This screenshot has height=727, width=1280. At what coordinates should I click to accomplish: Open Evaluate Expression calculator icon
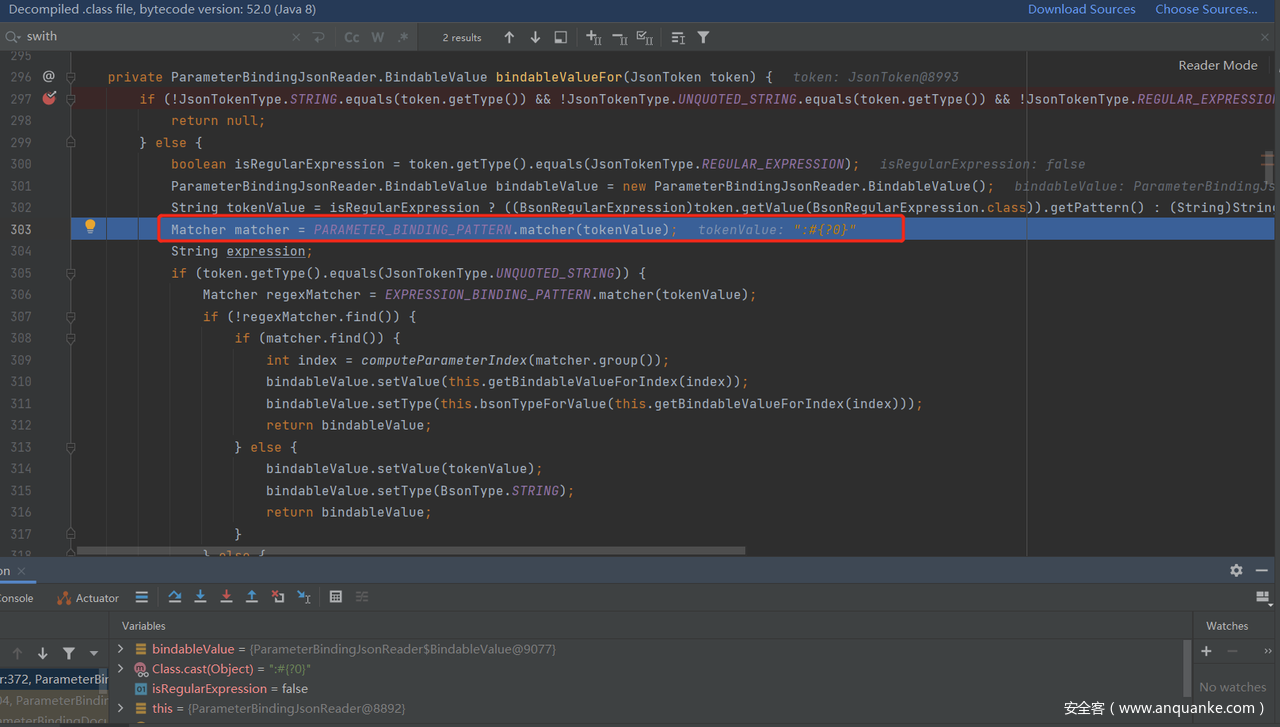(336, 597)
